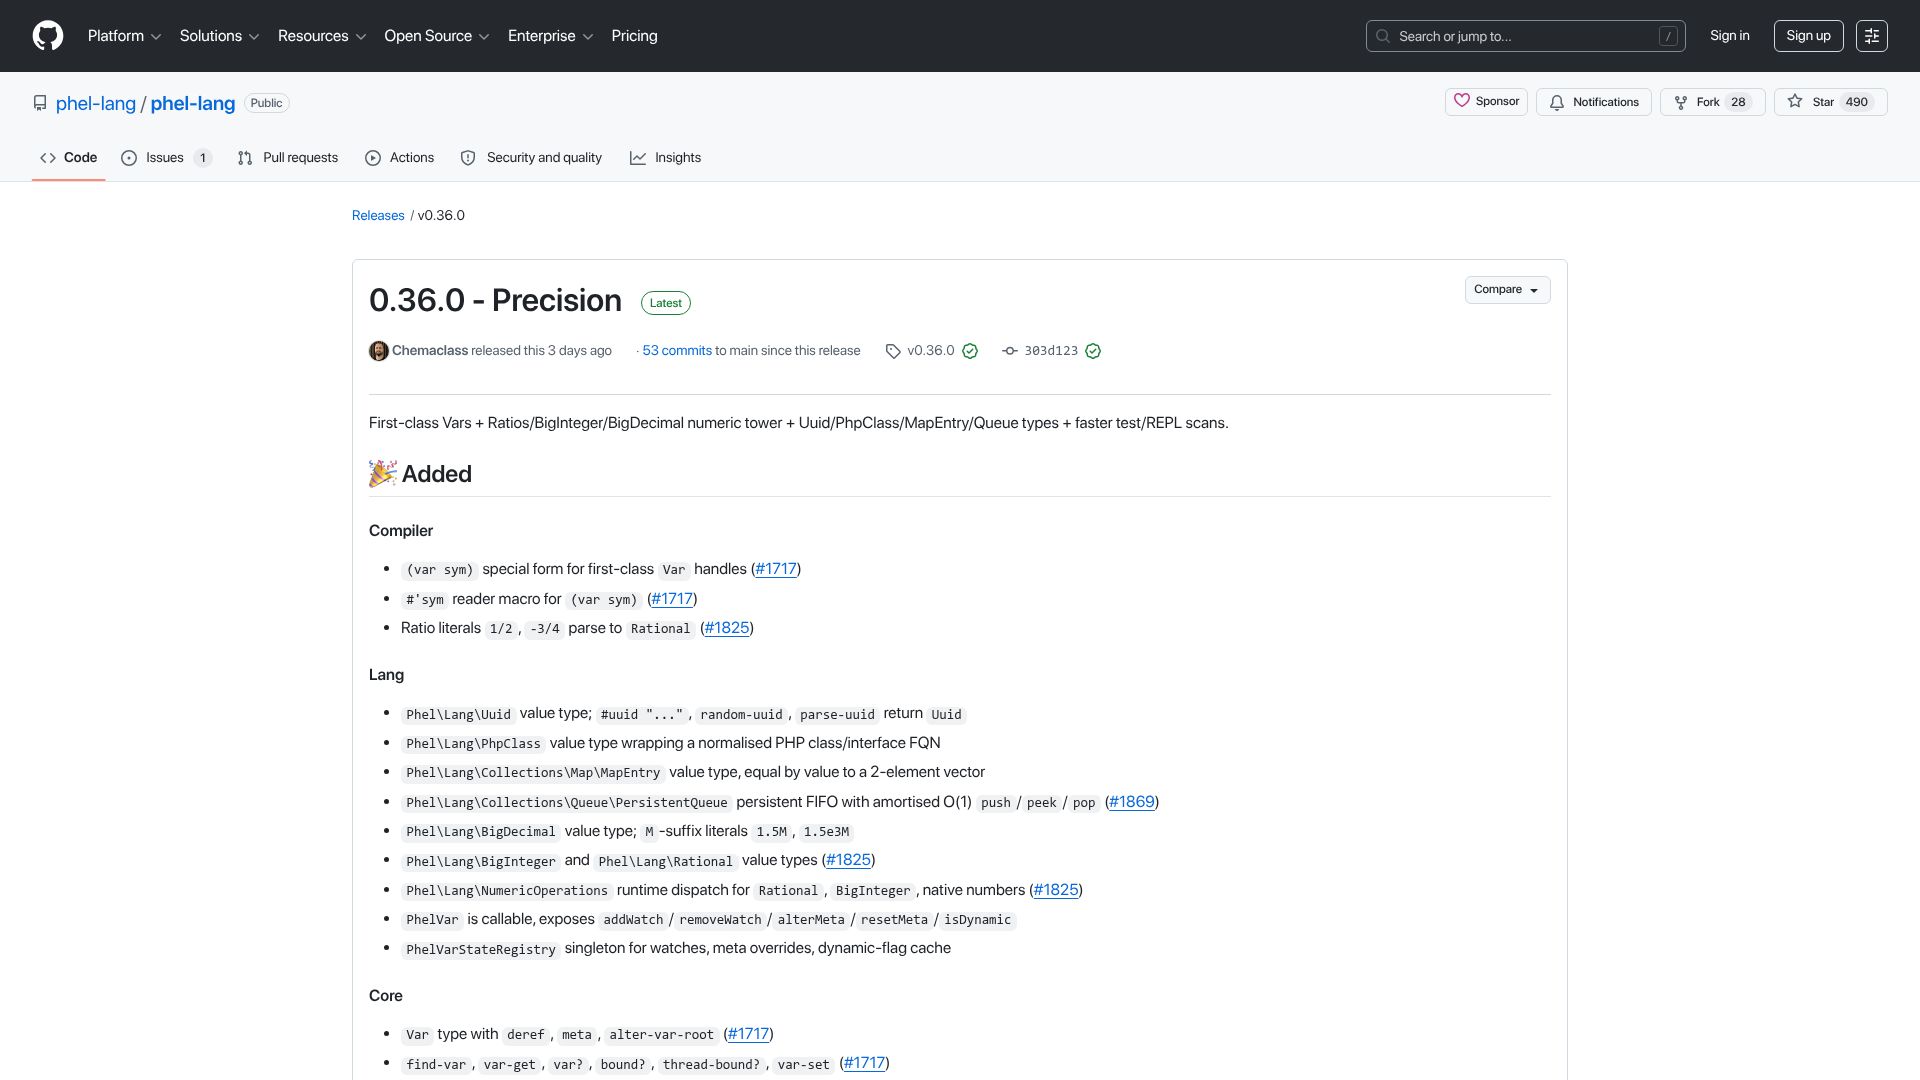Image resolution: width=1920 pixels, height=1080 pixels.
Task: Open Chemaclass avatar image
Action: click(x=379, y=351)
